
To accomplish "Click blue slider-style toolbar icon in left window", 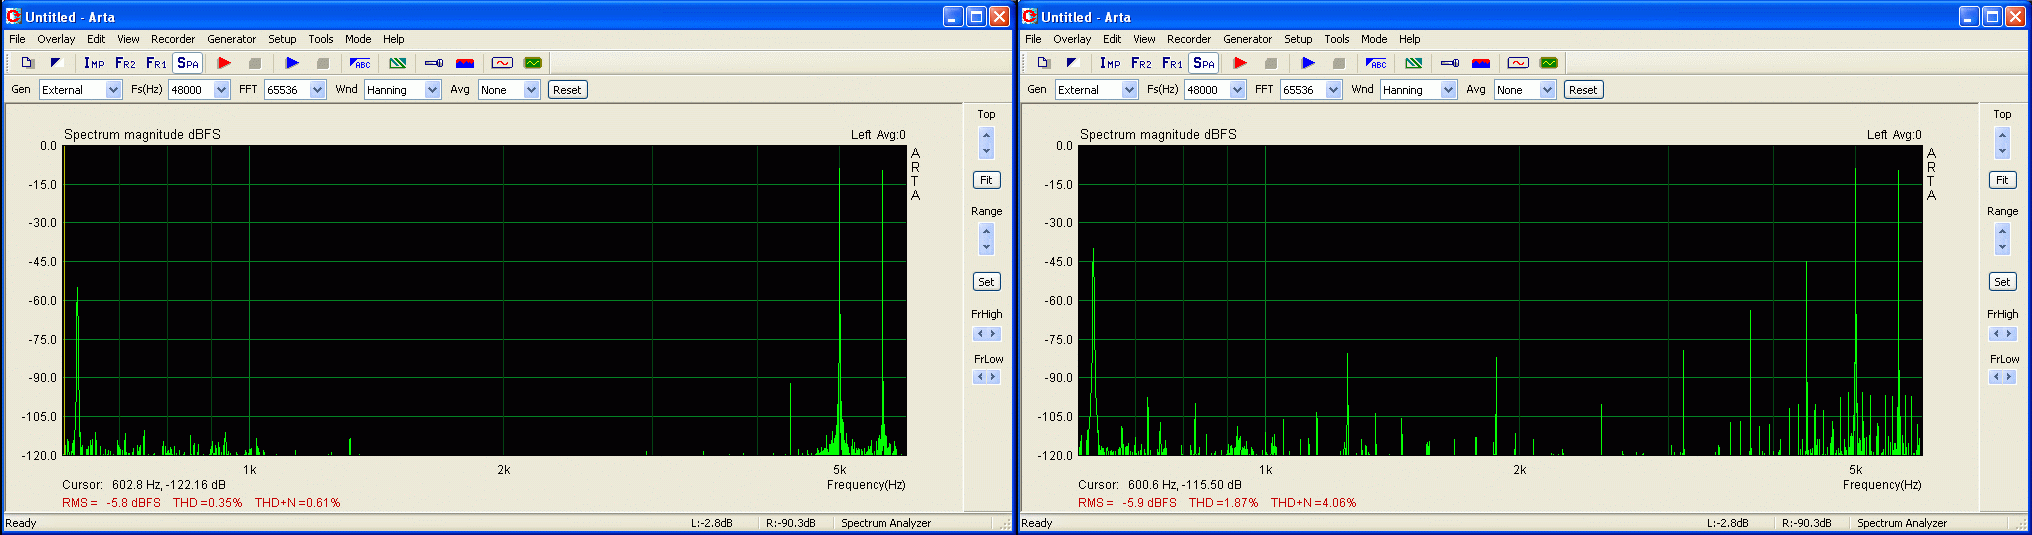I will 434,63.
